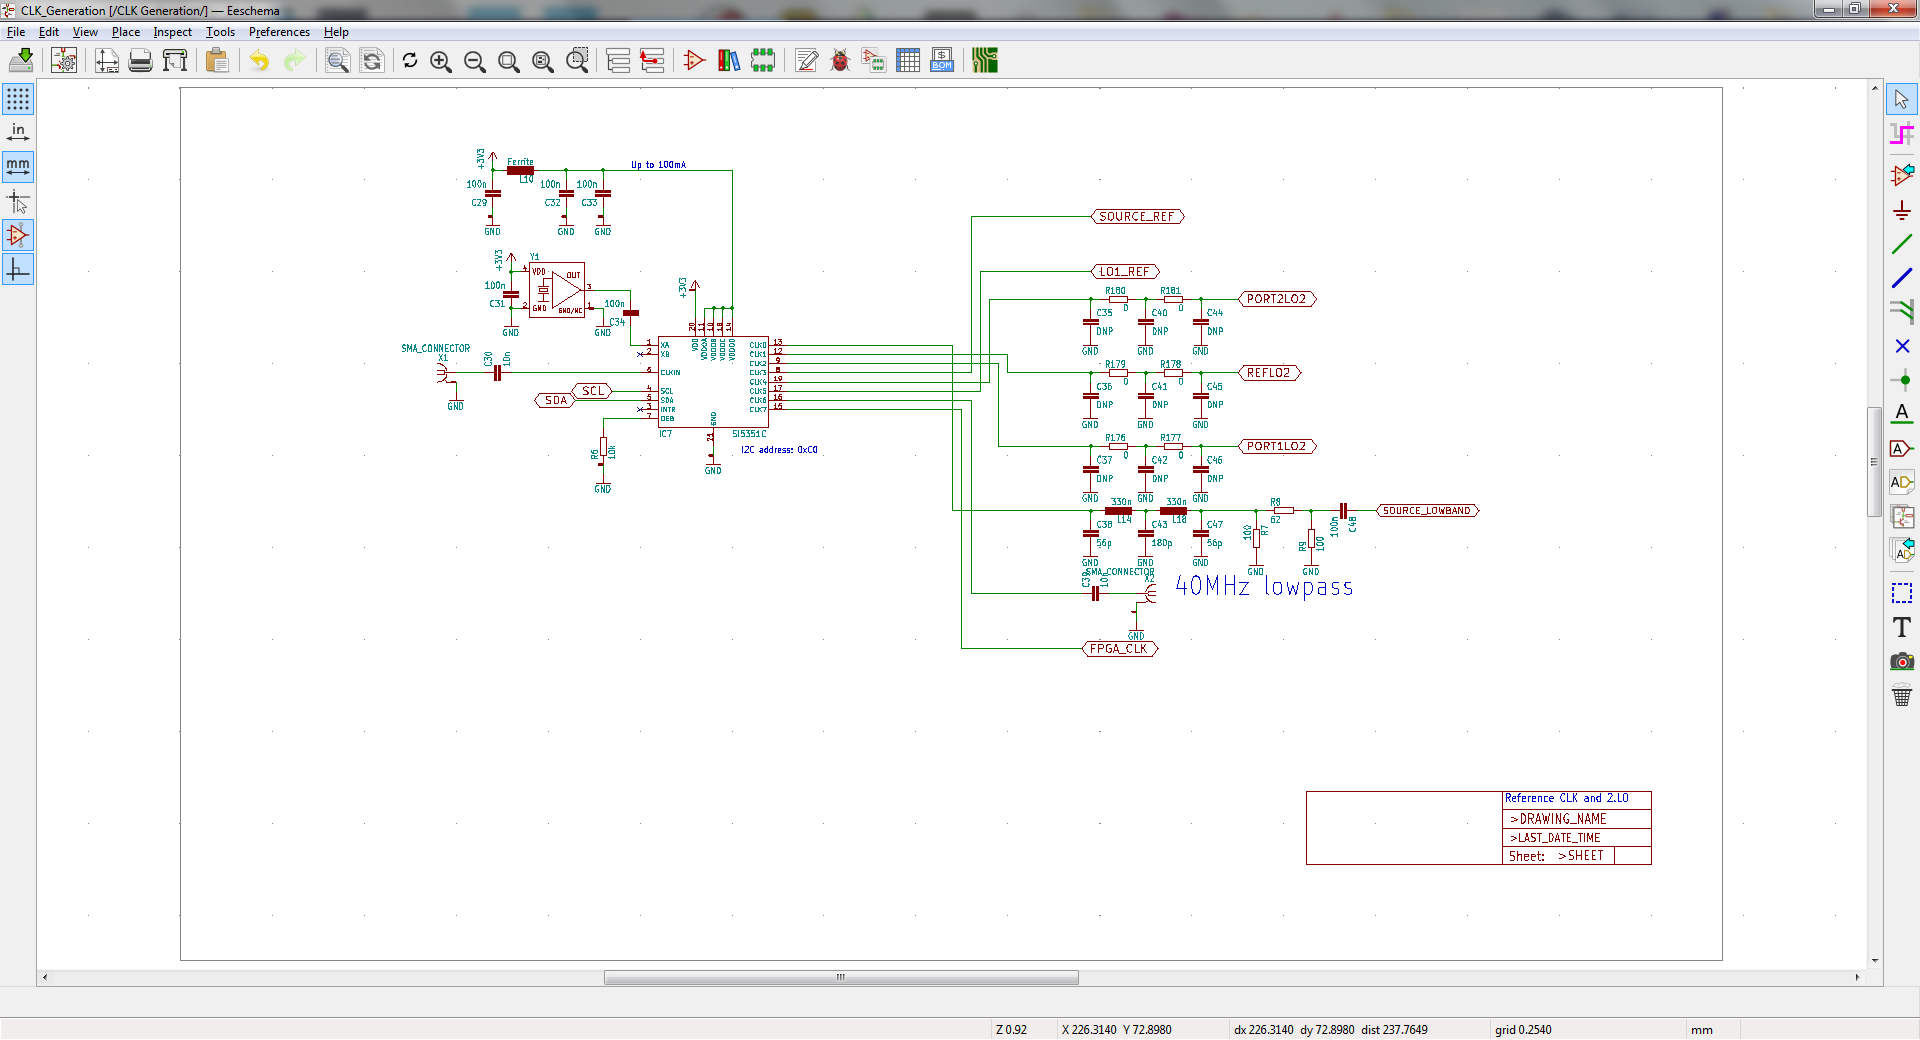Switch units to millimeters
The width and height of the screenshot is (1920, 1040).
coord(18,167)
